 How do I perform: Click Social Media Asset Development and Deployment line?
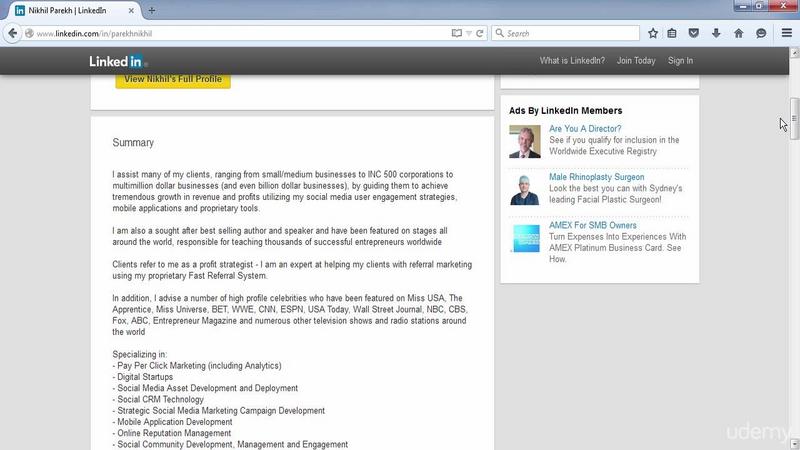pos(205,388)
